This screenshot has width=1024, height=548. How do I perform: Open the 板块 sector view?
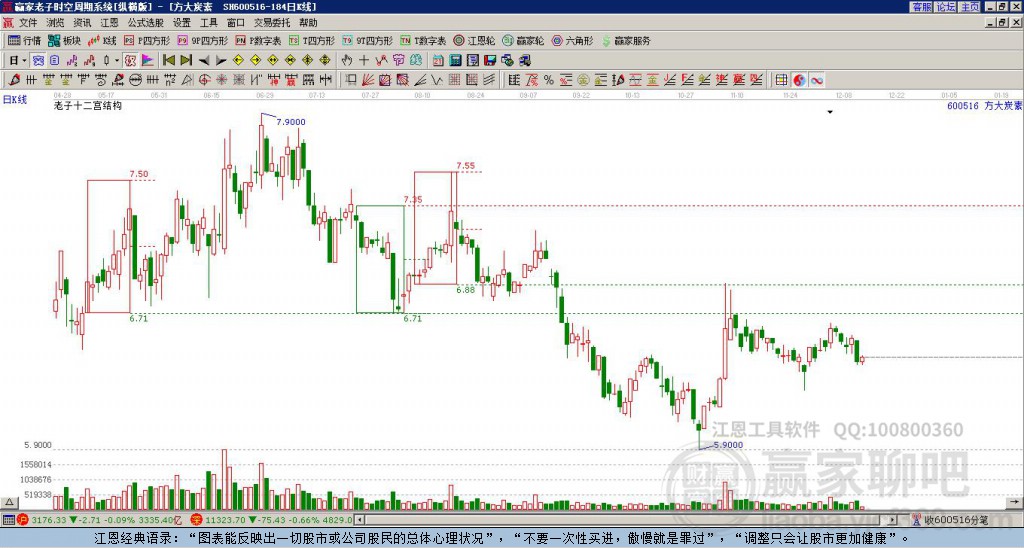click(64, 40)
